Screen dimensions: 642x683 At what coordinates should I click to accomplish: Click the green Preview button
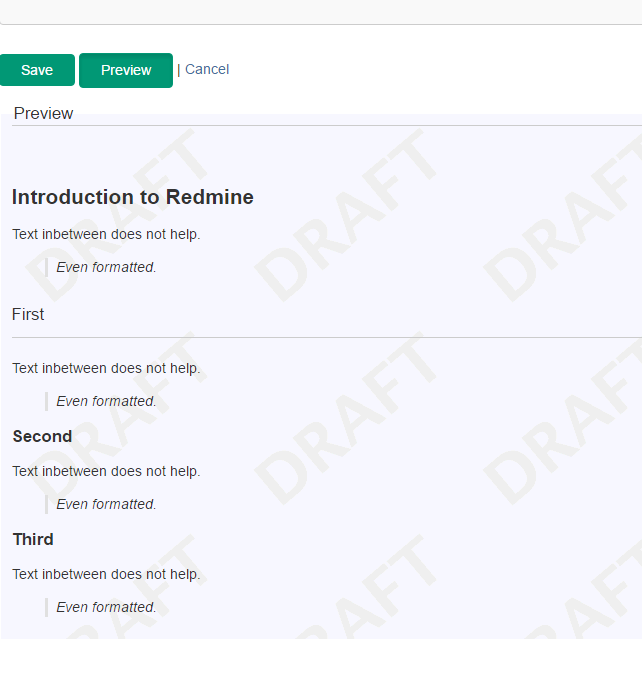[x=126, y=71]
